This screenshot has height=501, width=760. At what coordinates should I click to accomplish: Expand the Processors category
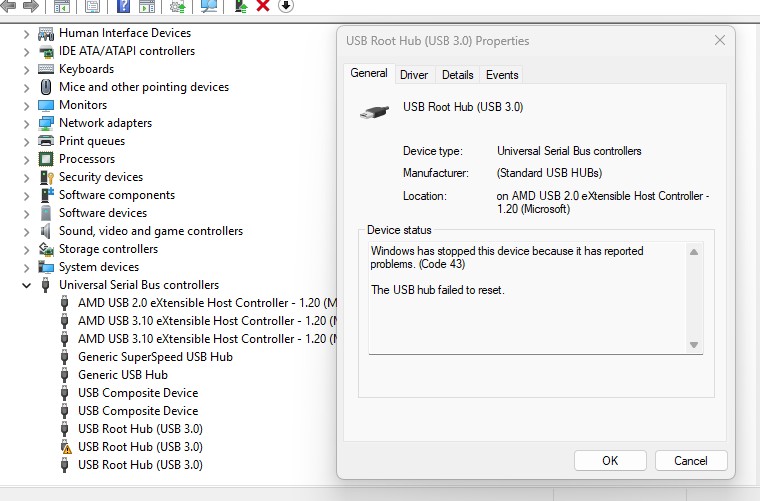[x=26, y=159]
